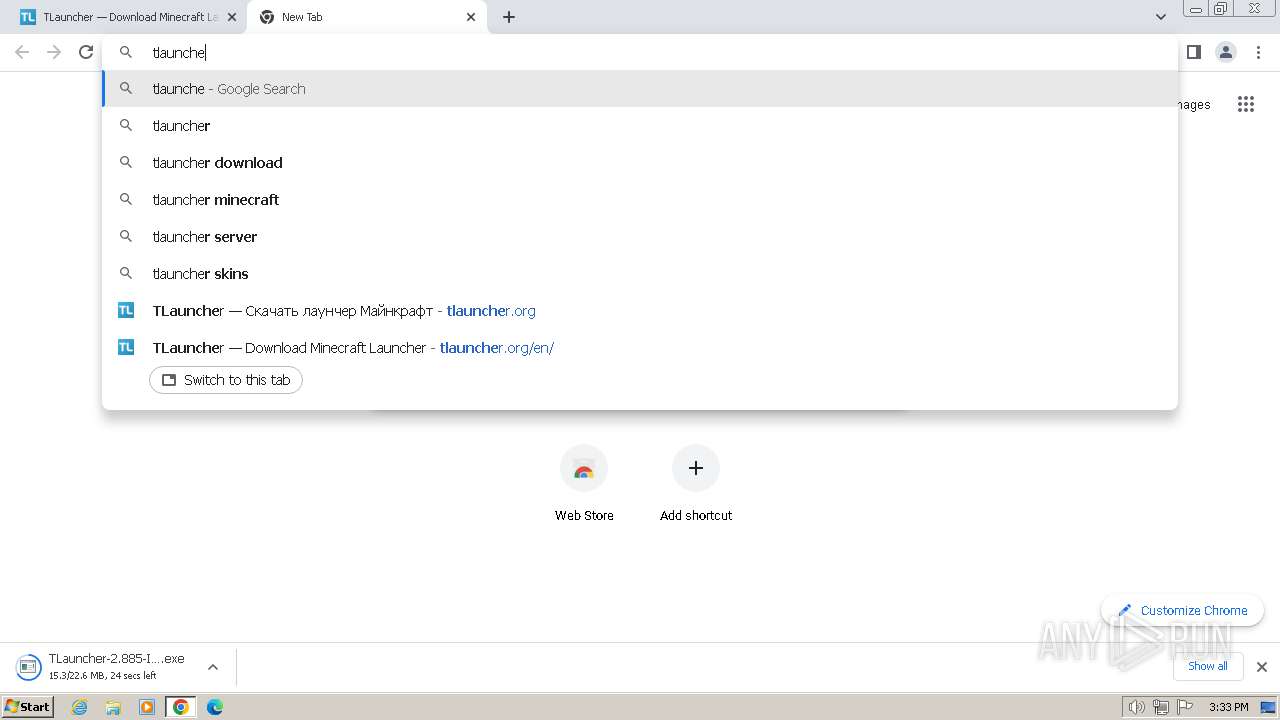Click Show all downloads button
The width and height of the screenshot is (1280, 720).
(x=1207, y=666)
